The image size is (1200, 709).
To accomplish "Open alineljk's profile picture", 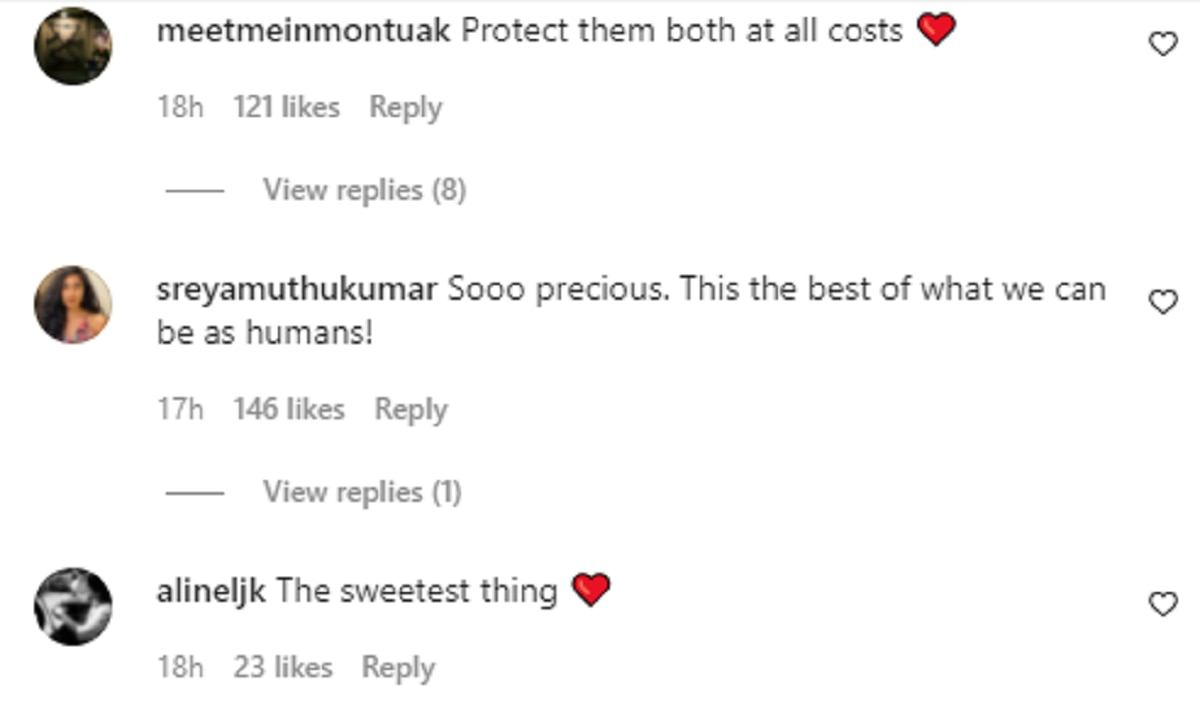I will 73,606.
